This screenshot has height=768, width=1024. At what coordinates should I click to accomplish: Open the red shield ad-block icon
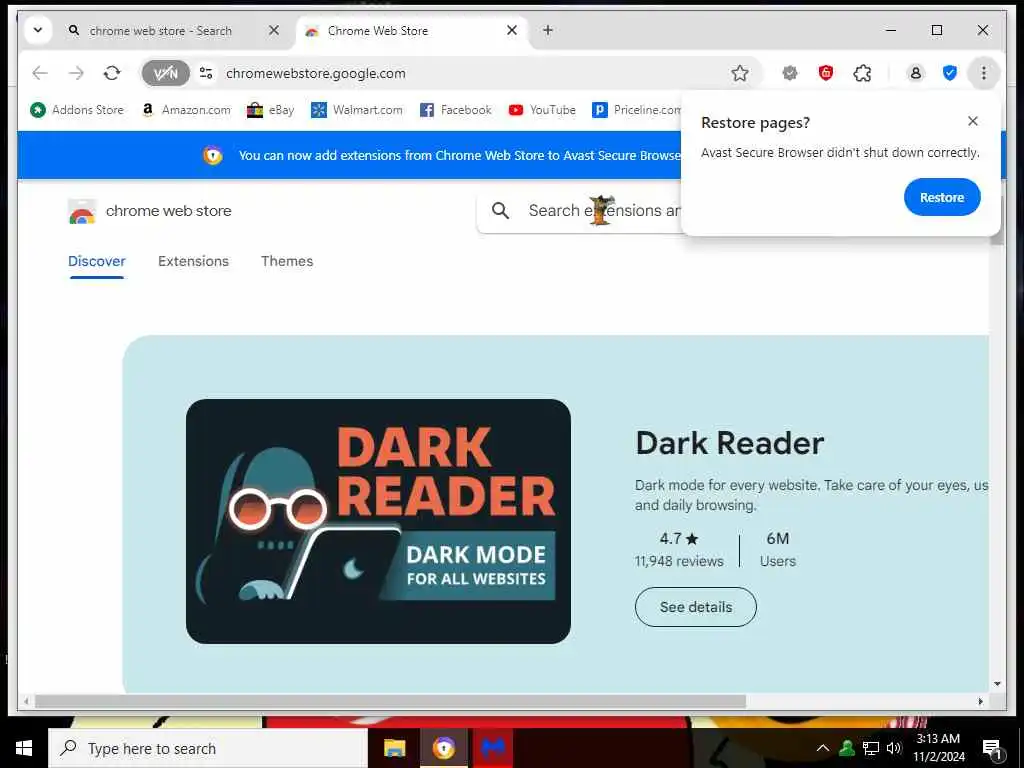pos(825,72)
